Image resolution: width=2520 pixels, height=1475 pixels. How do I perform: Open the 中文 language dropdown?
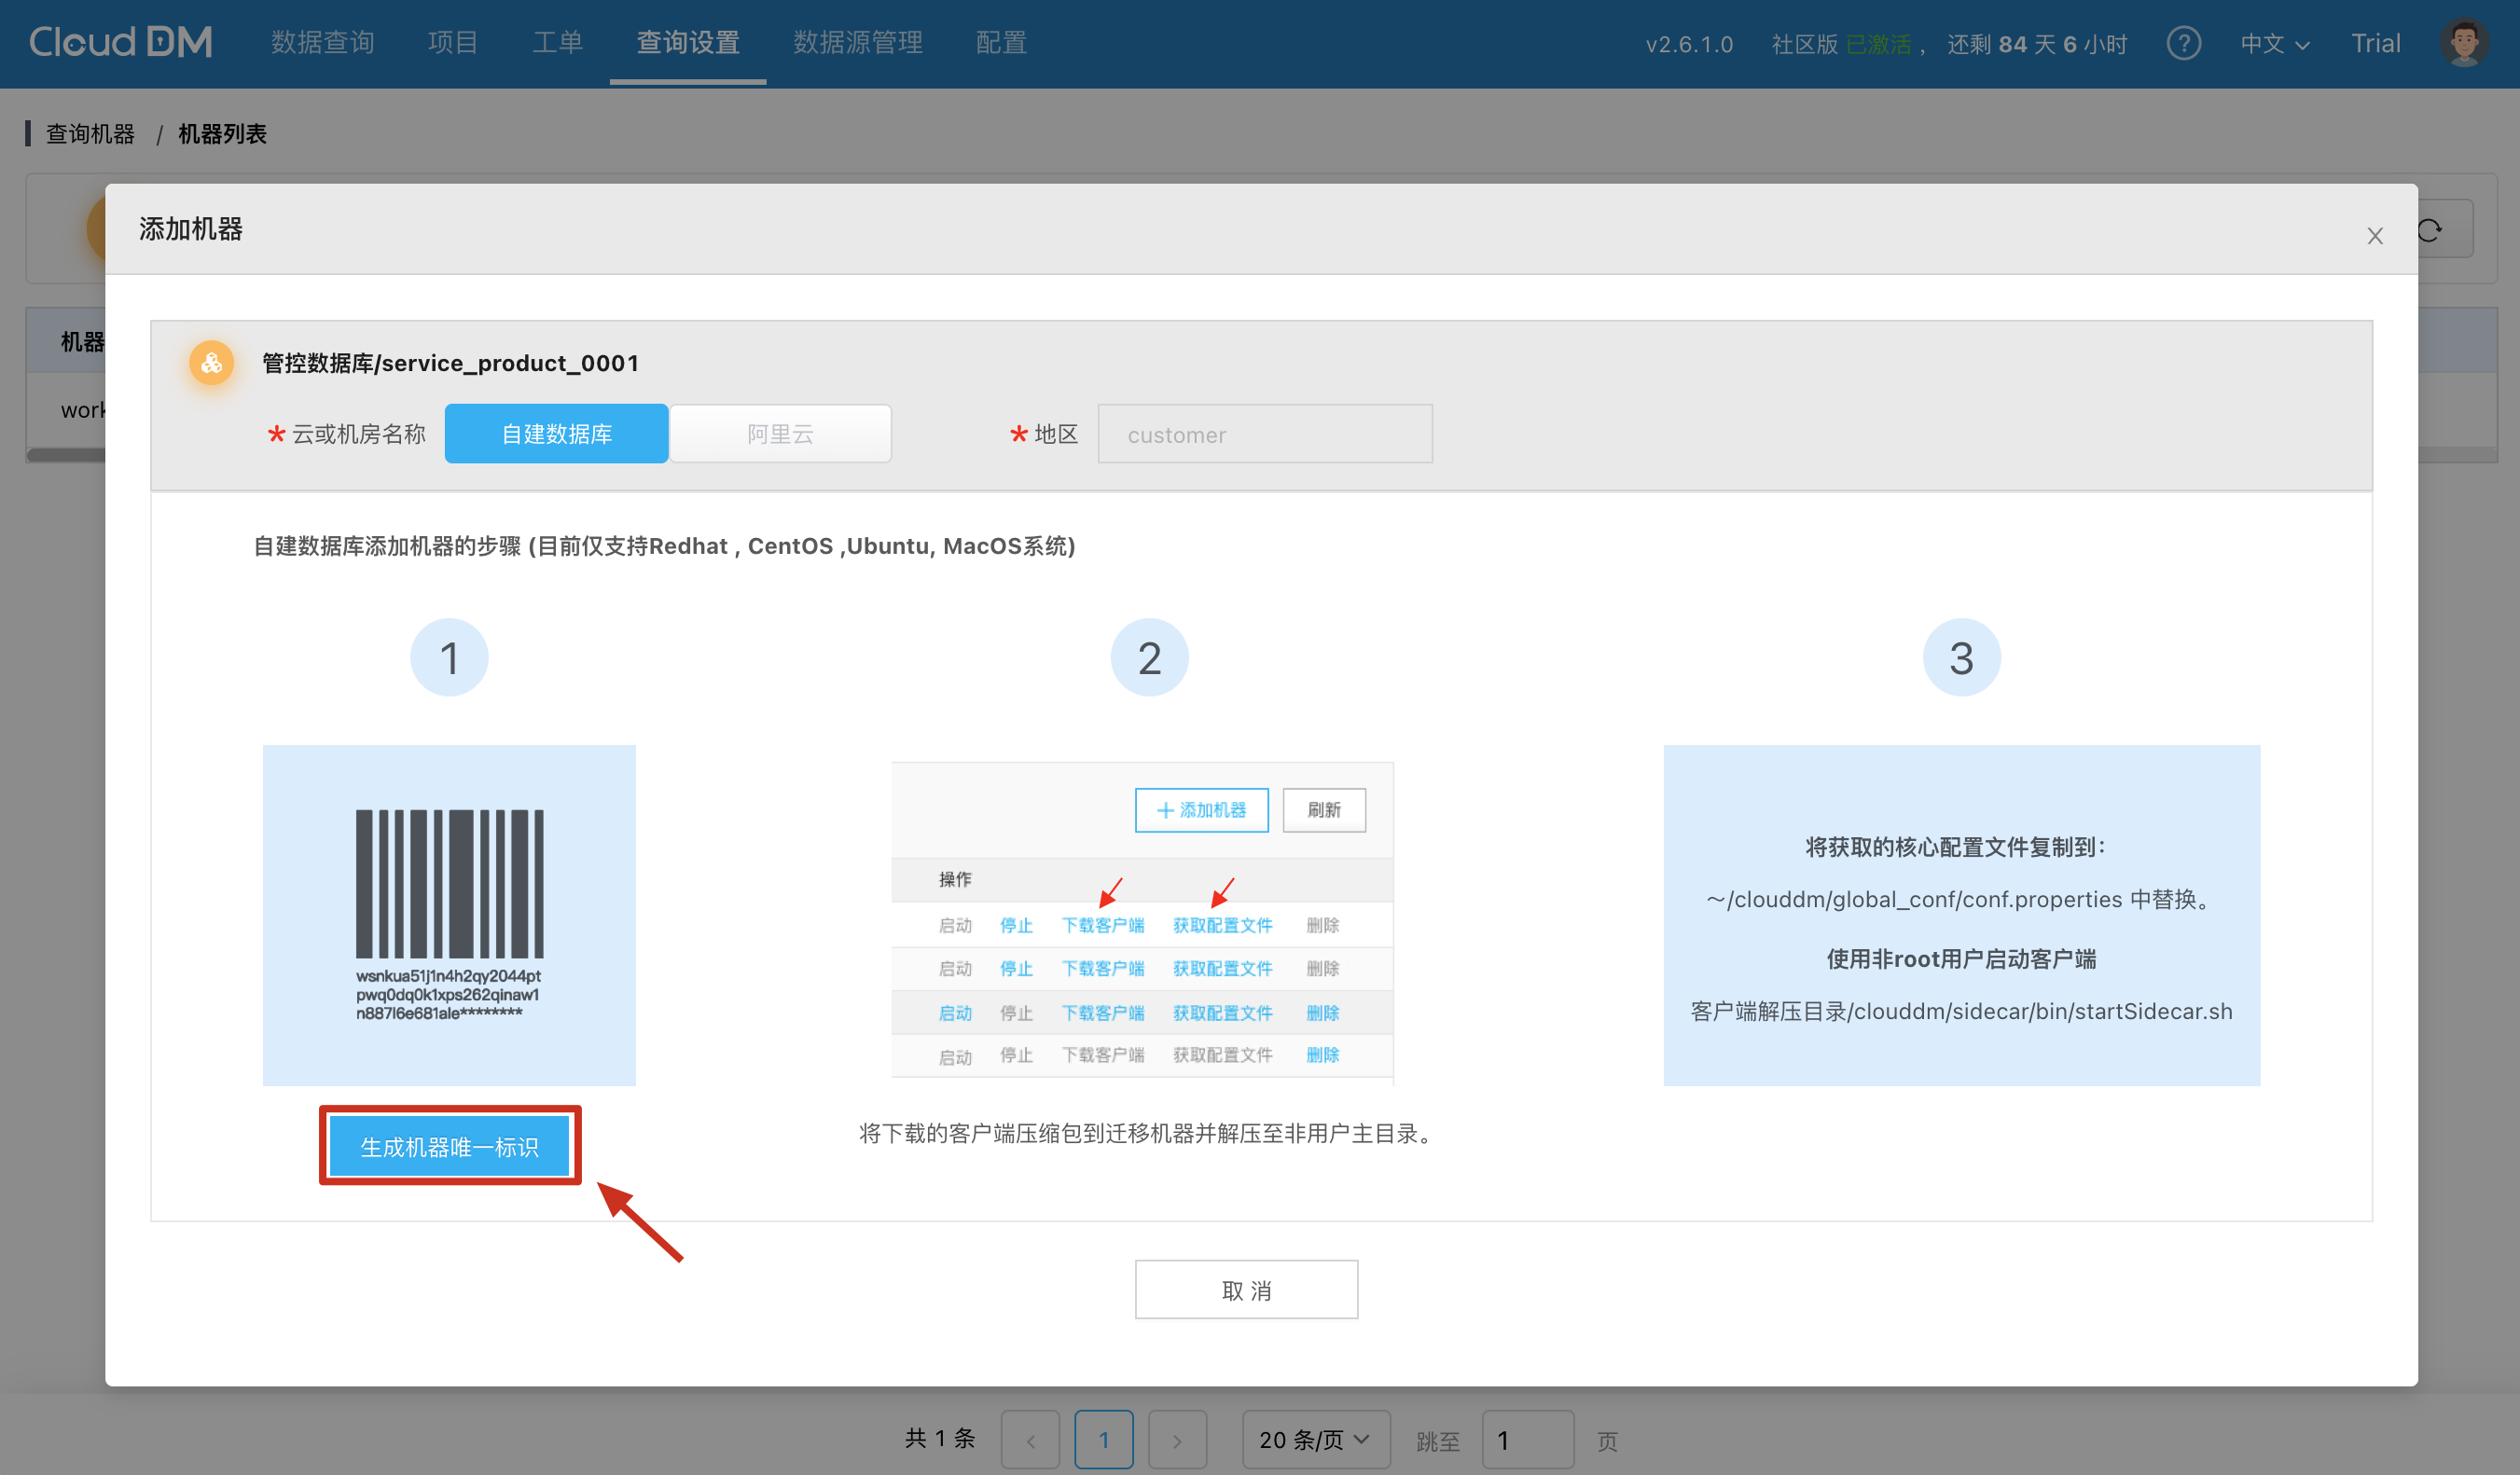(2273, 44)
